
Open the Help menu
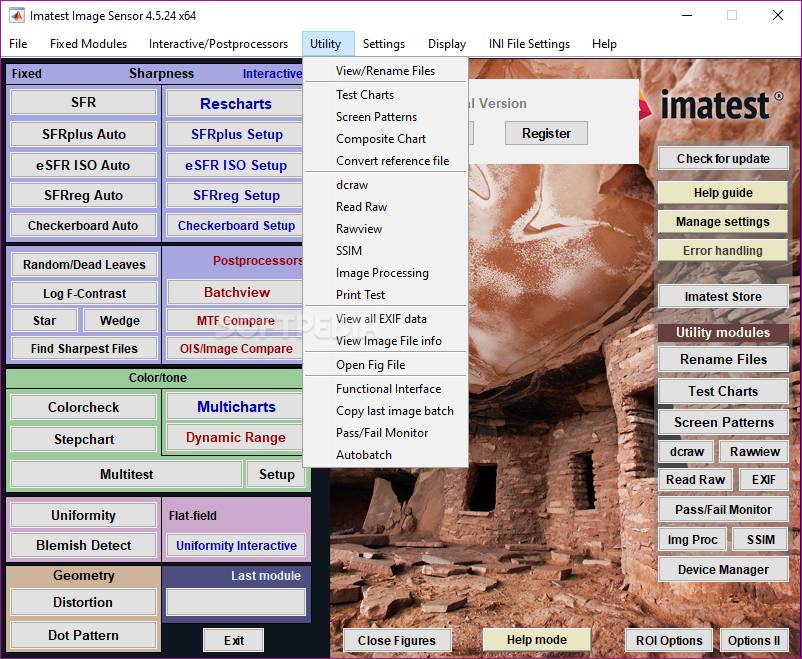604,44
